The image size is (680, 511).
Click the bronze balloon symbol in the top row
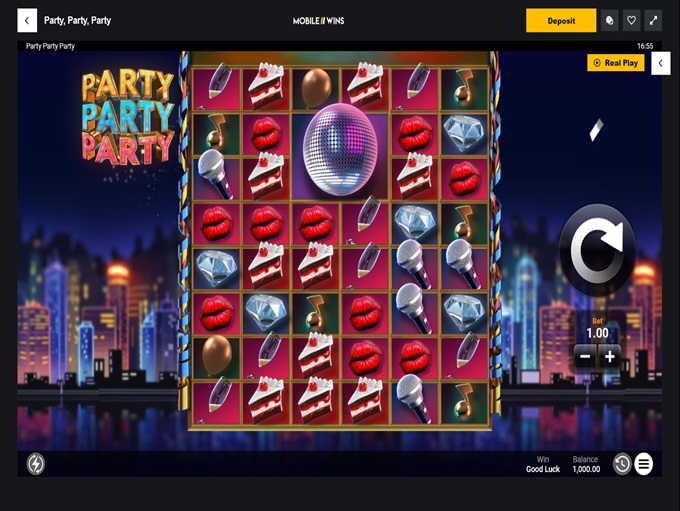(x=316, y=87)
